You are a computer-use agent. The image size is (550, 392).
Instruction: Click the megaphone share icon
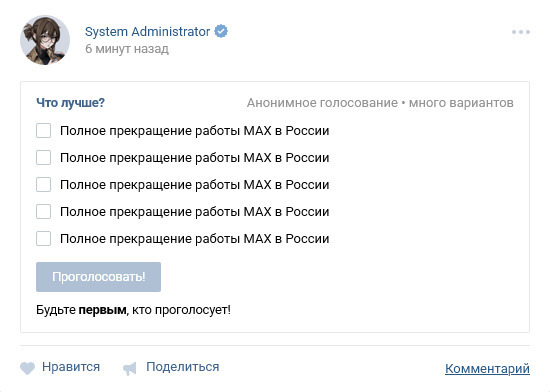(129, 369)
